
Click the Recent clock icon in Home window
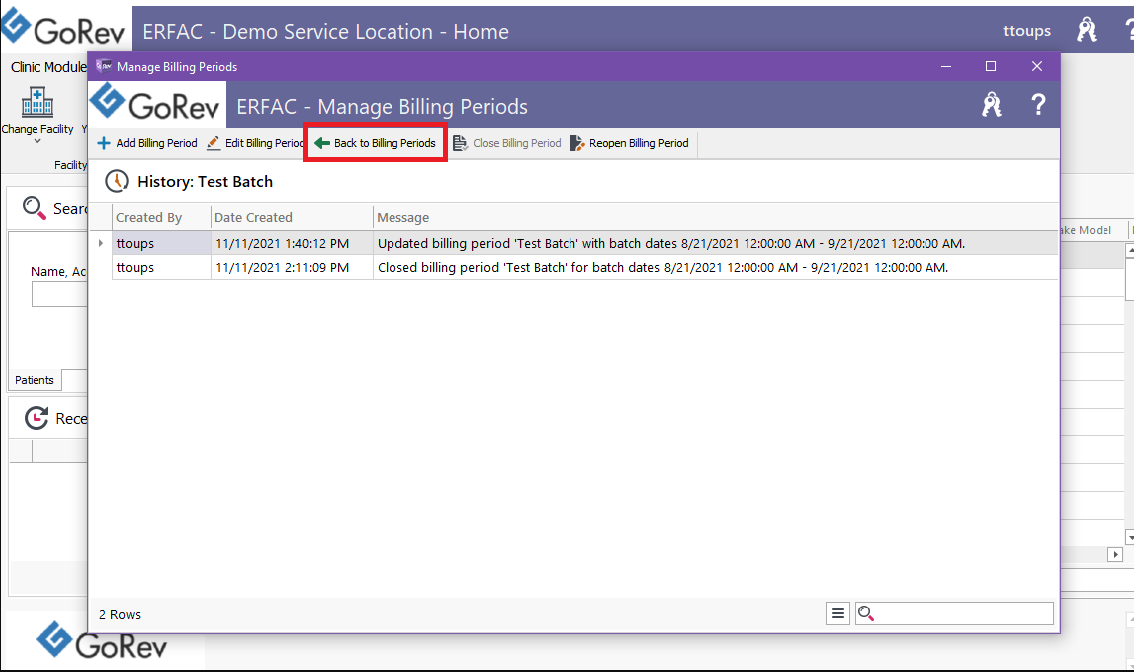point(36,417)
